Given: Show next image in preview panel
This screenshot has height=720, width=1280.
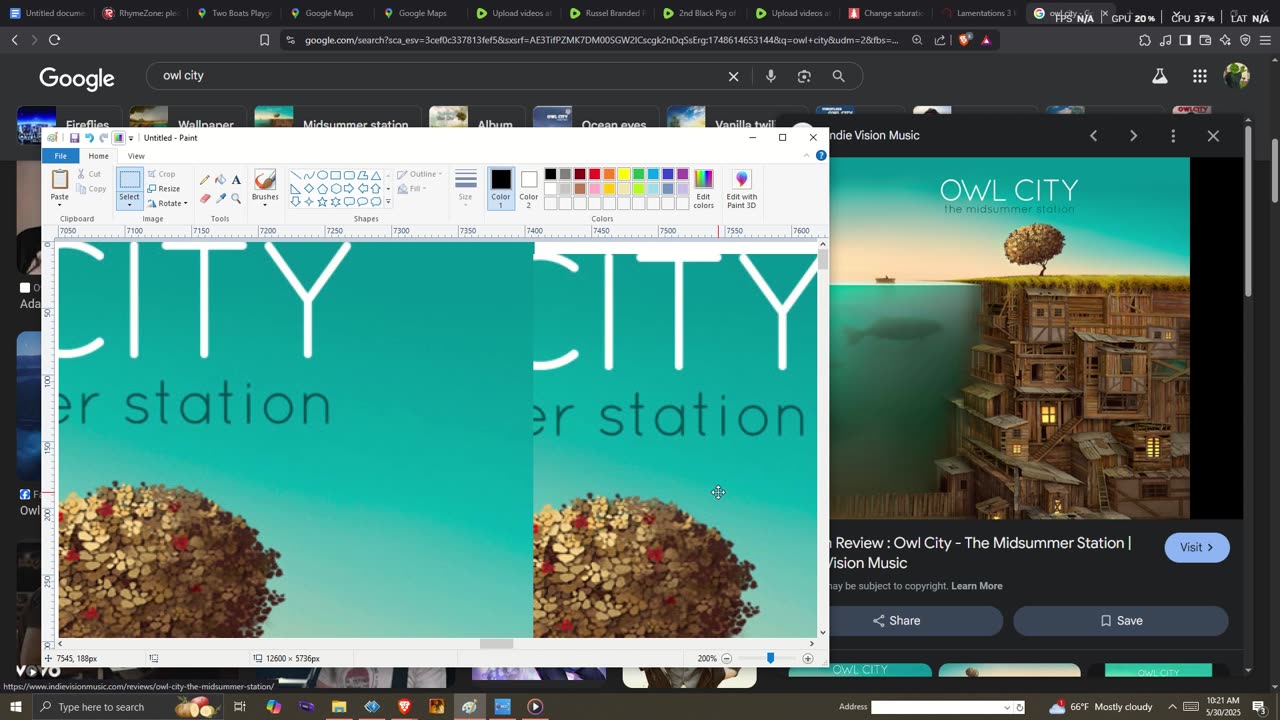Looking at the screenshot, I should click(x=1133, y=135).
